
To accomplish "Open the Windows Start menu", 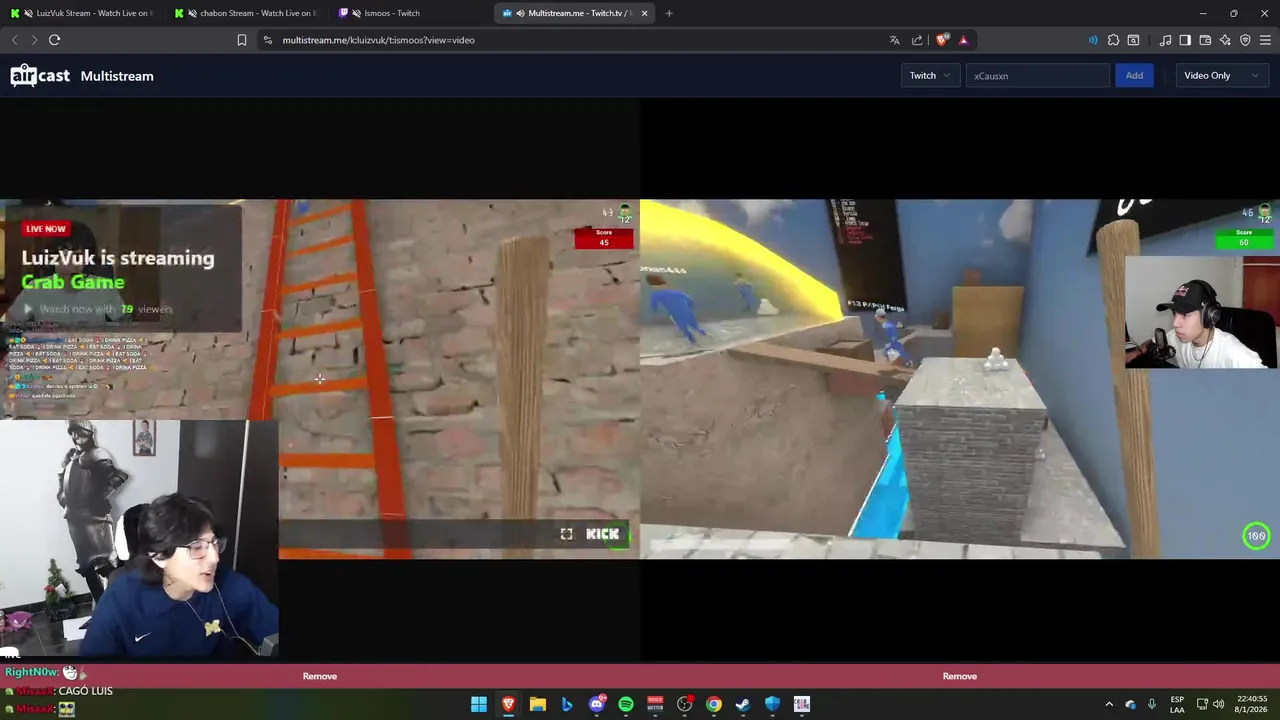I will pos(479,704).
